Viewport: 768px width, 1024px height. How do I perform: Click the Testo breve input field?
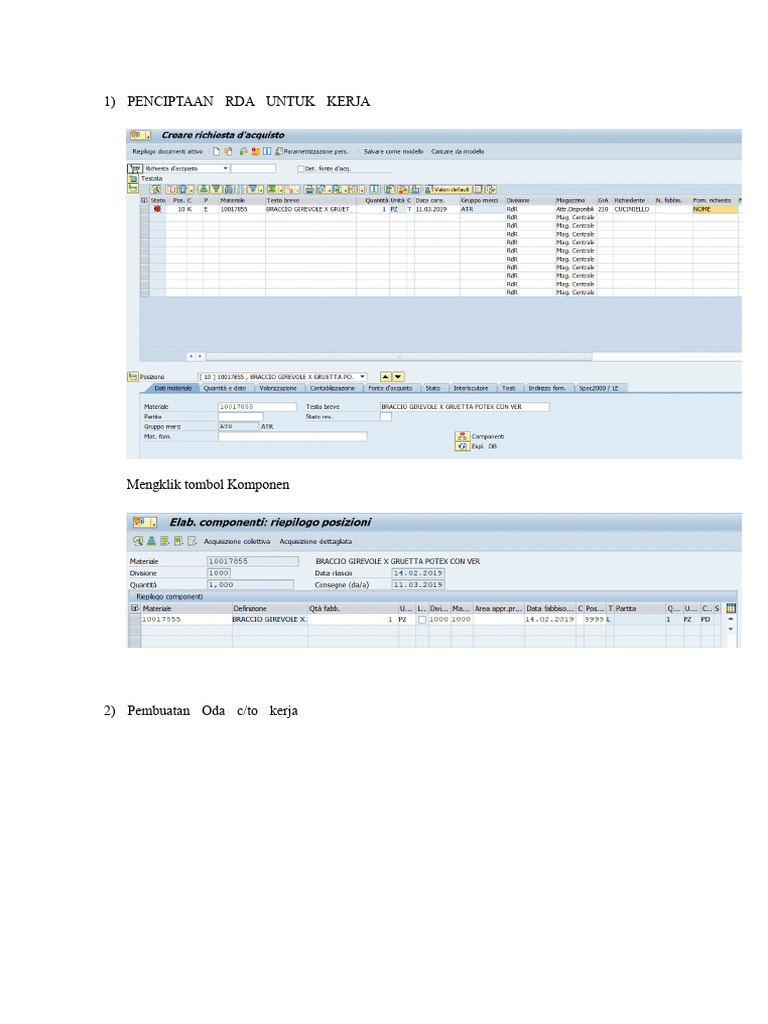[x=464, y=406]
